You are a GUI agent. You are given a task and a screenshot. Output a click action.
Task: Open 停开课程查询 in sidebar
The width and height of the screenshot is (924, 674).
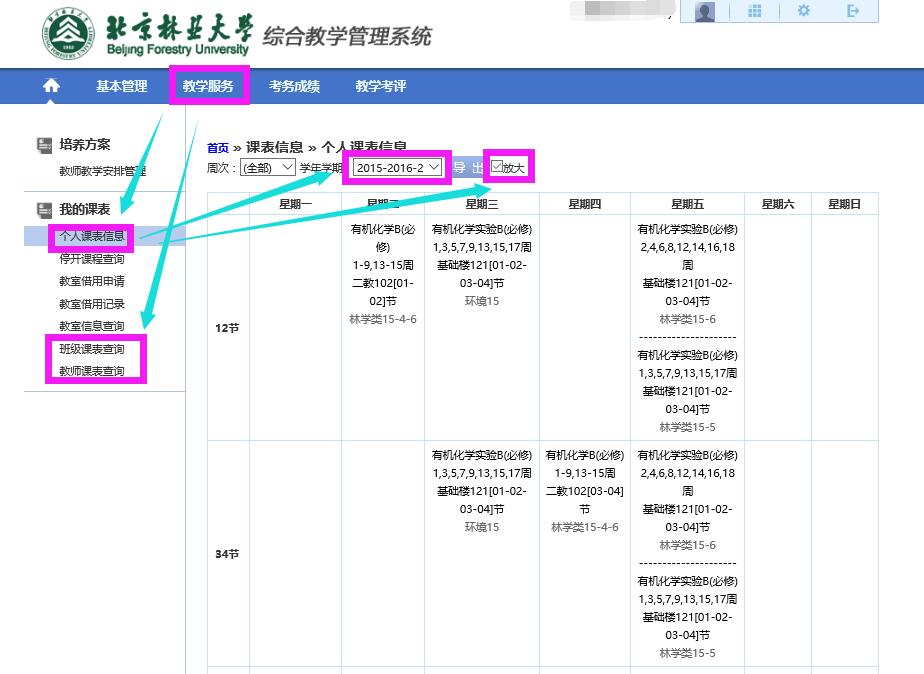92,259
